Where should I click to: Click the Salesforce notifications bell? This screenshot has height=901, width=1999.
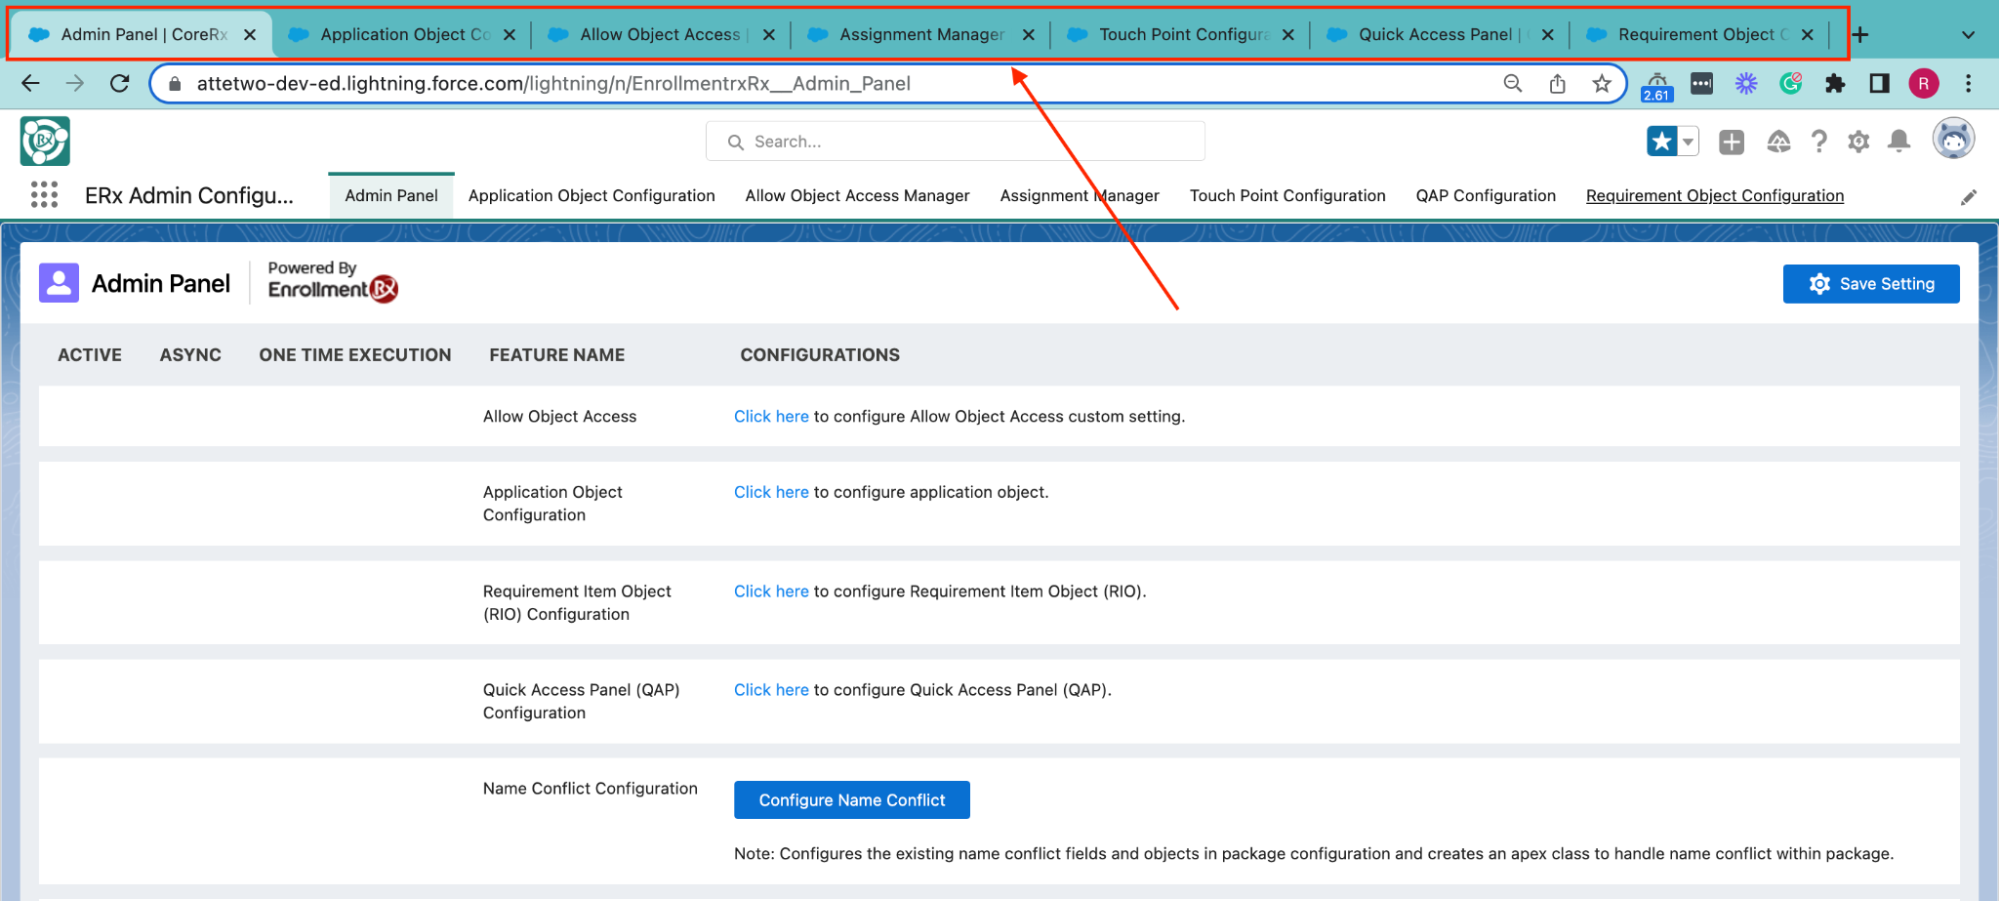1898,142
